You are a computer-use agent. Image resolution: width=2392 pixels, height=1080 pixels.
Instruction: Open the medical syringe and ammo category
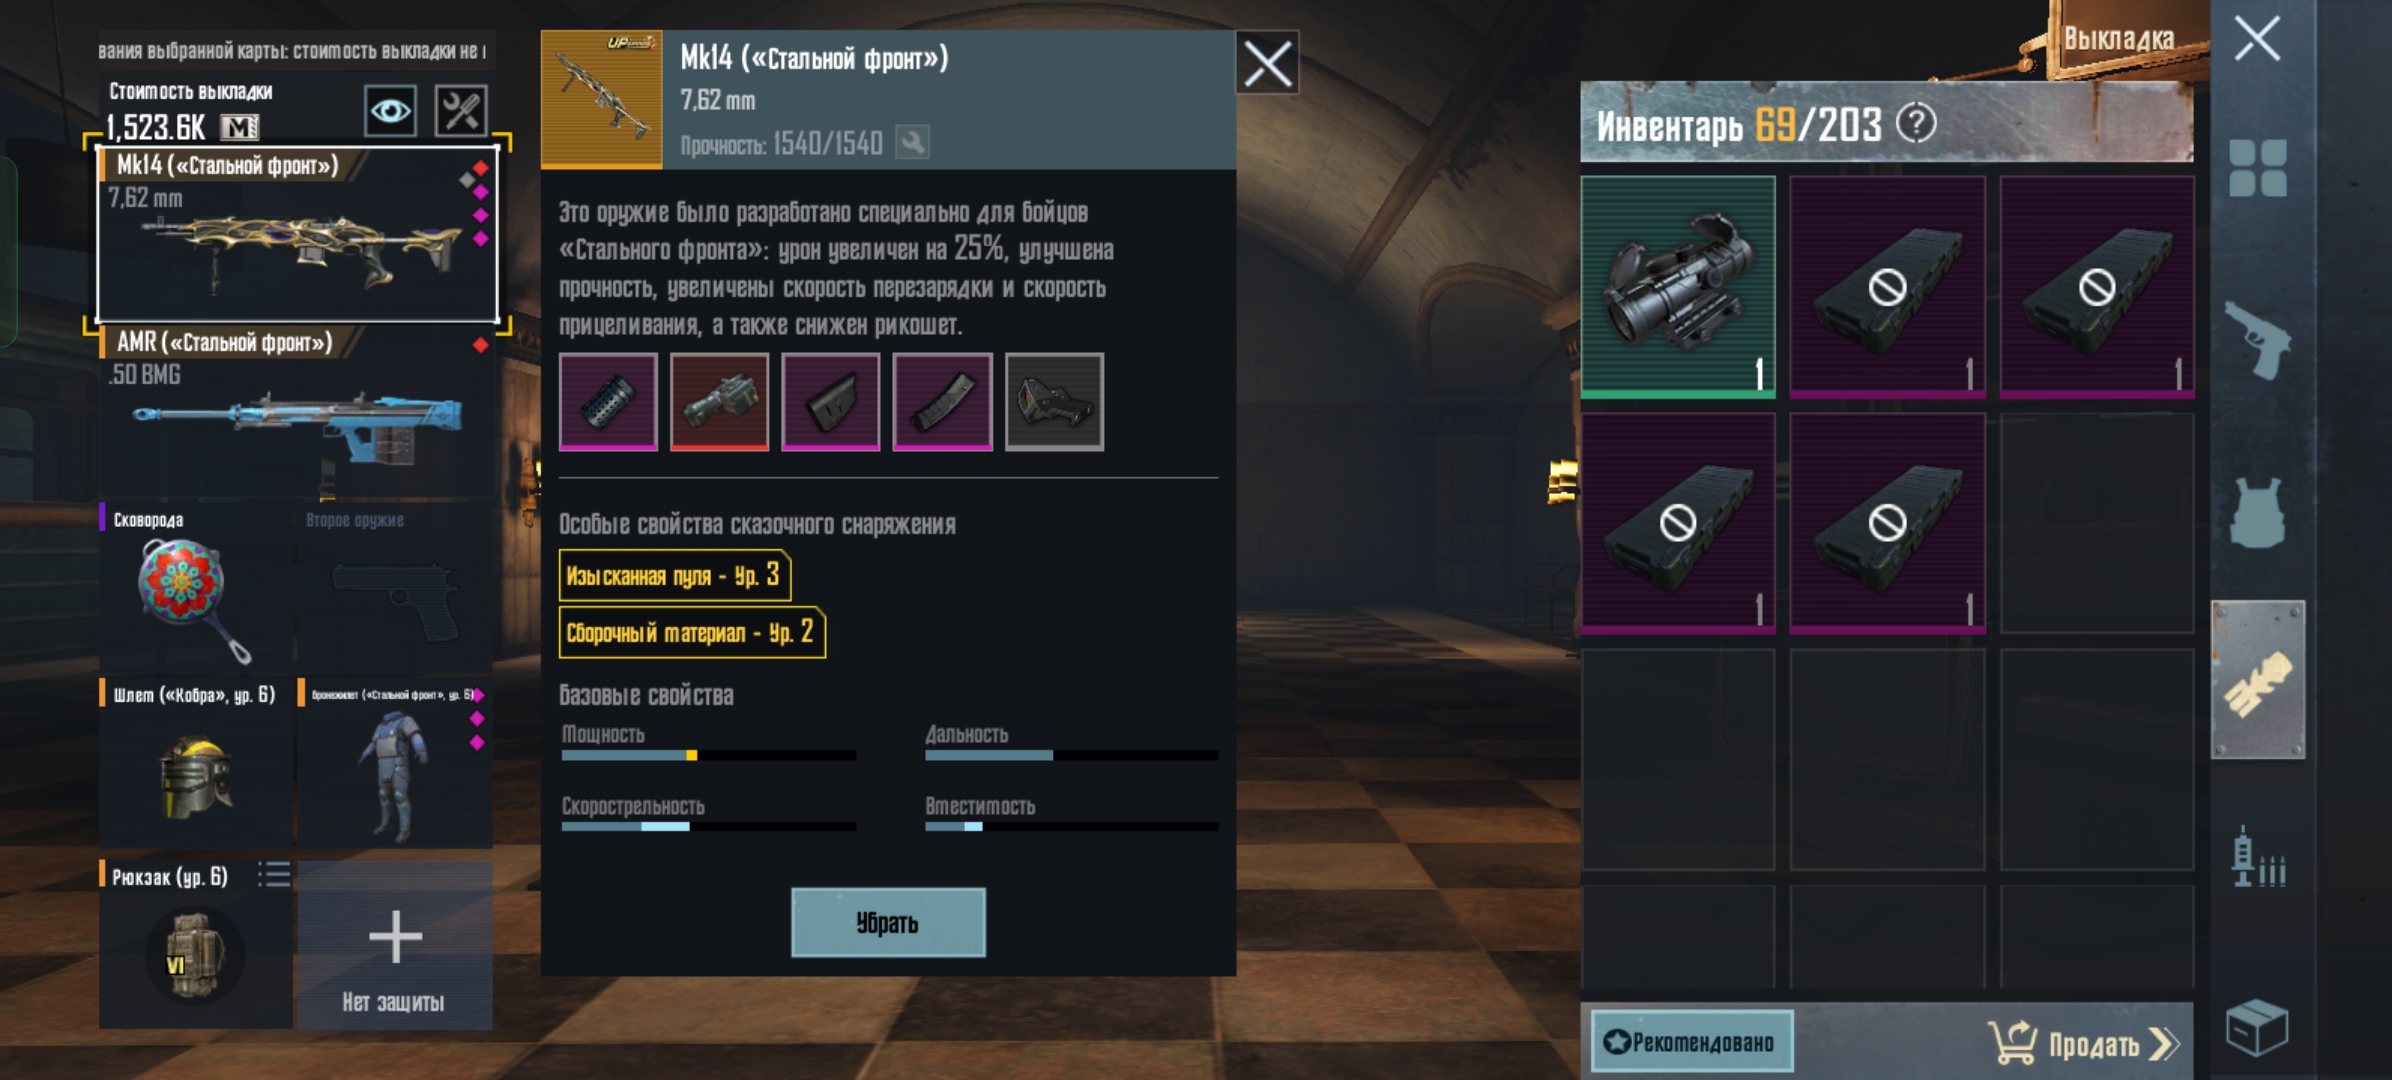pos(2258,857)
